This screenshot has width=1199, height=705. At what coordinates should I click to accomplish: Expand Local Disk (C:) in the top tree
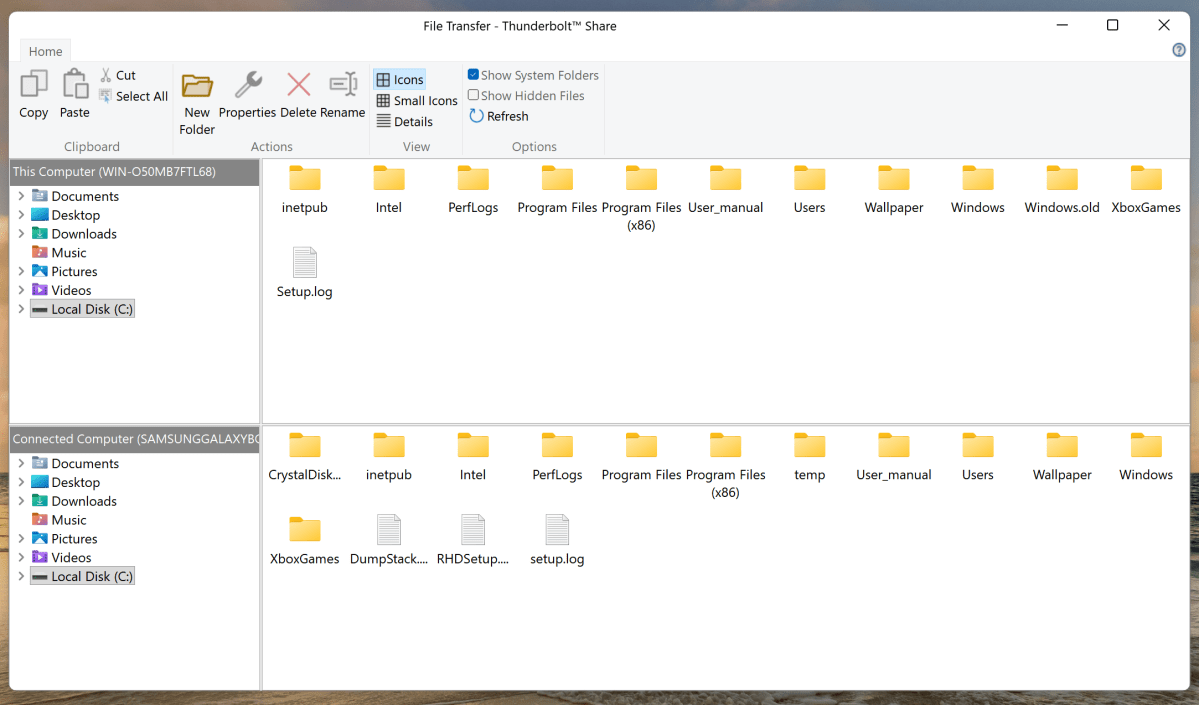pyautogui.click(x=20, y=308)
